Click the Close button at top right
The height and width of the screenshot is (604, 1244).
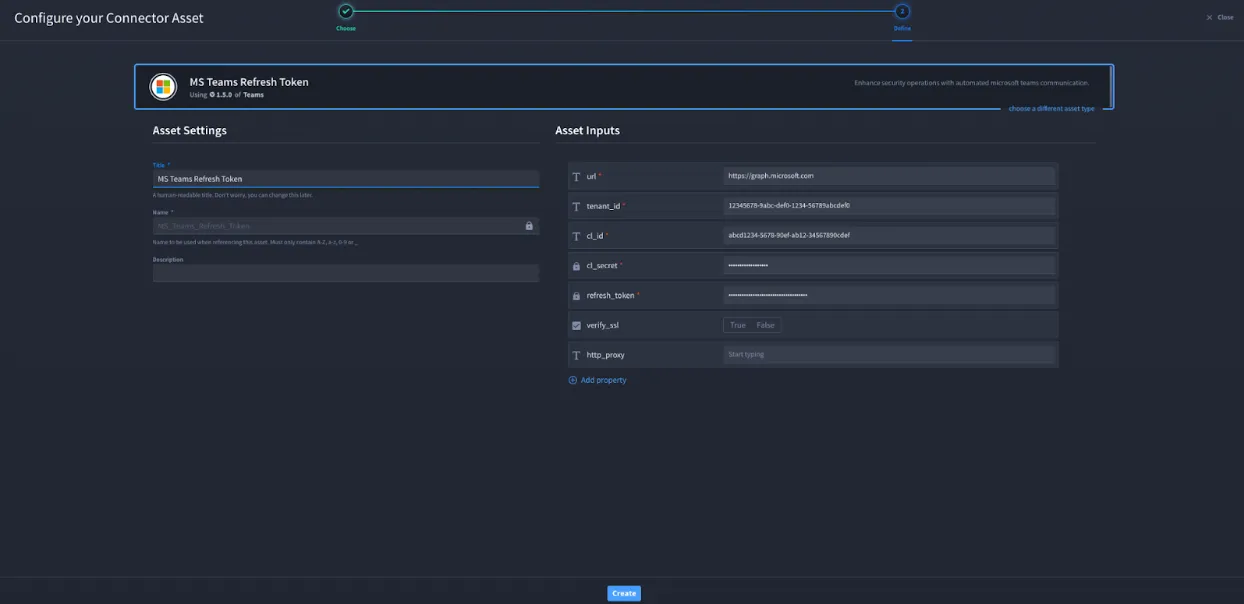point(1220,17)
